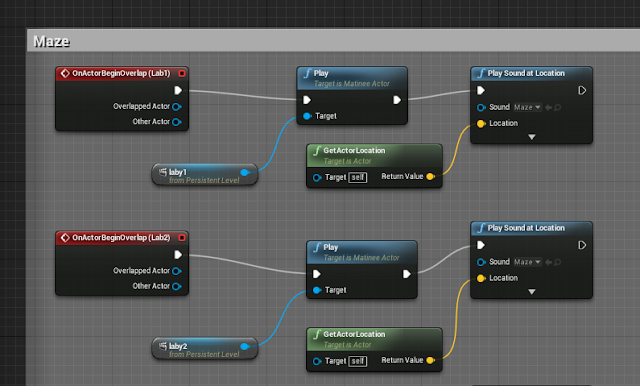Open Maze sound dropdown on upper Play Sound node

coord(527,107)
